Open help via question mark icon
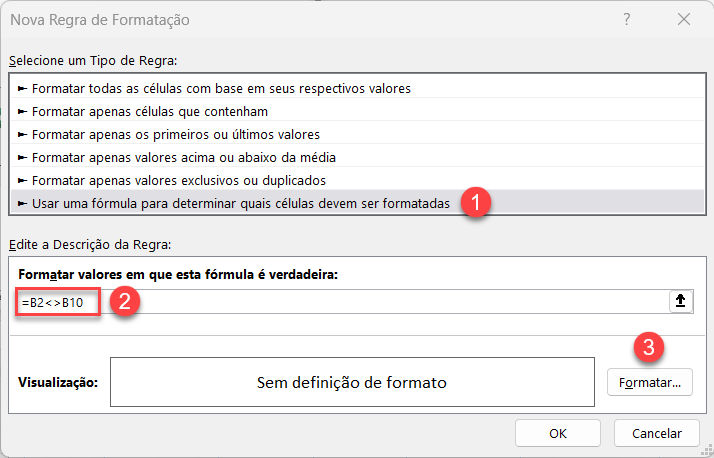The image size is (714, 458). click(x=627, y=19)
